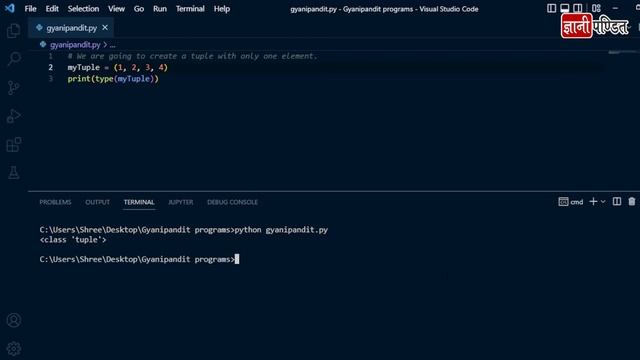Create a new terminal with plus icon
640x360 pixels.
tap(593, 202)
